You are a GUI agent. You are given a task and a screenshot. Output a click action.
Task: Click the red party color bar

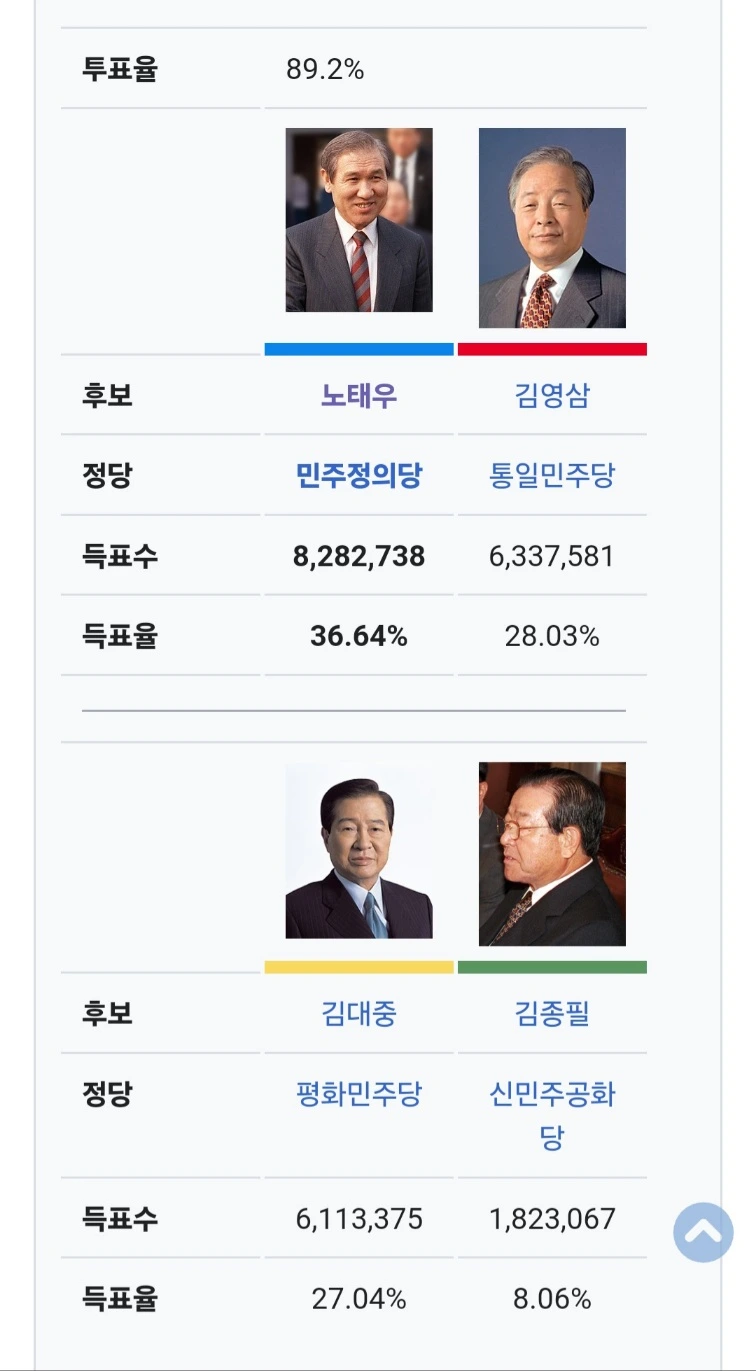552,349
